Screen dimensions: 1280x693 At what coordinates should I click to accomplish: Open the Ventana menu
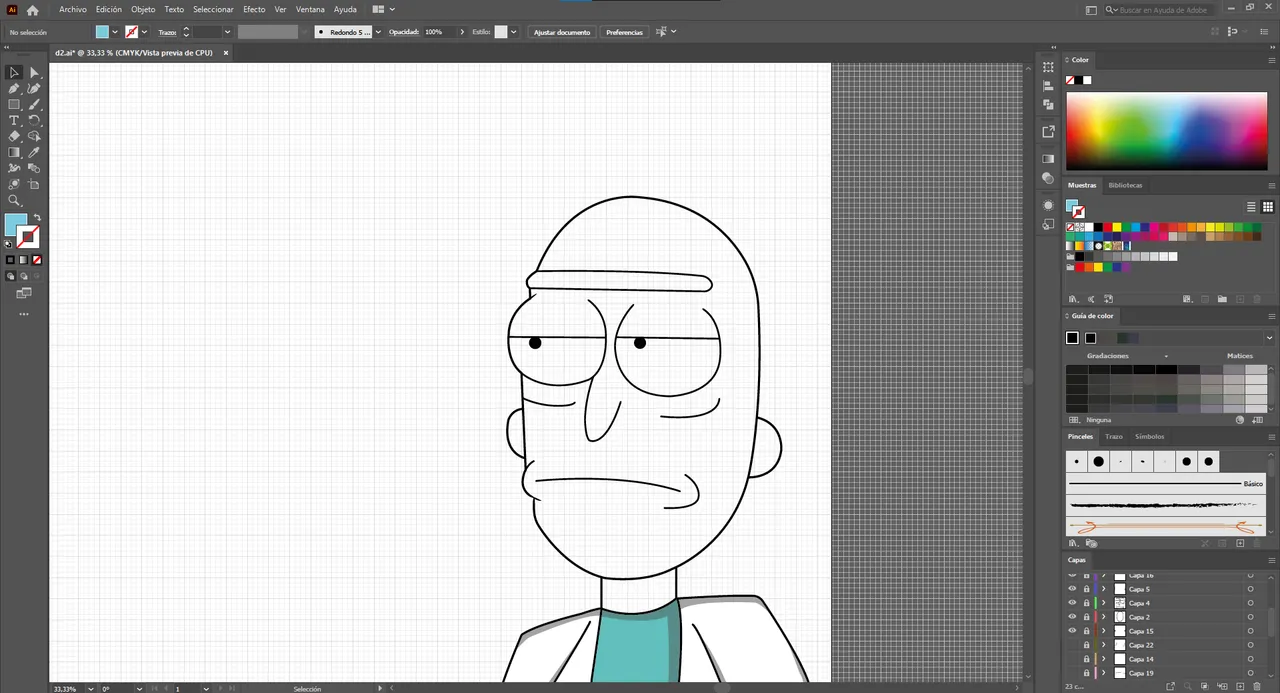pos(310,9)
